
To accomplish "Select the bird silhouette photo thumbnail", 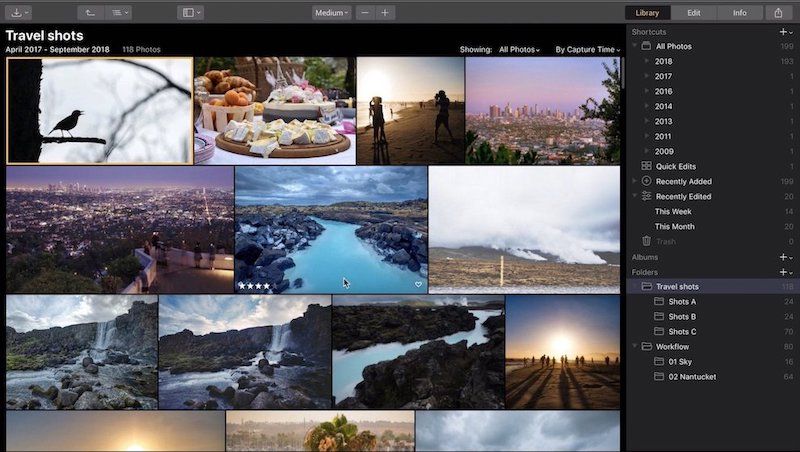I will coord(99,110).
